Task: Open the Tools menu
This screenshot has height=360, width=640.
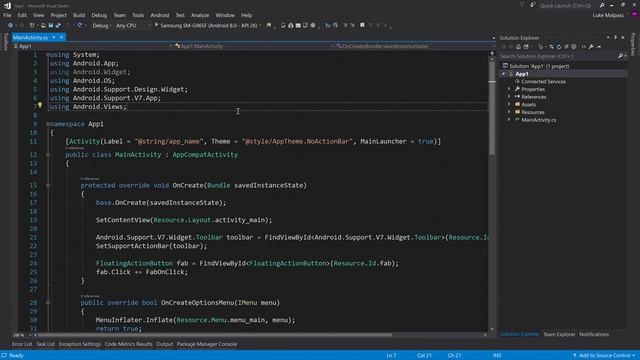Action: click(x=138, y=15)
